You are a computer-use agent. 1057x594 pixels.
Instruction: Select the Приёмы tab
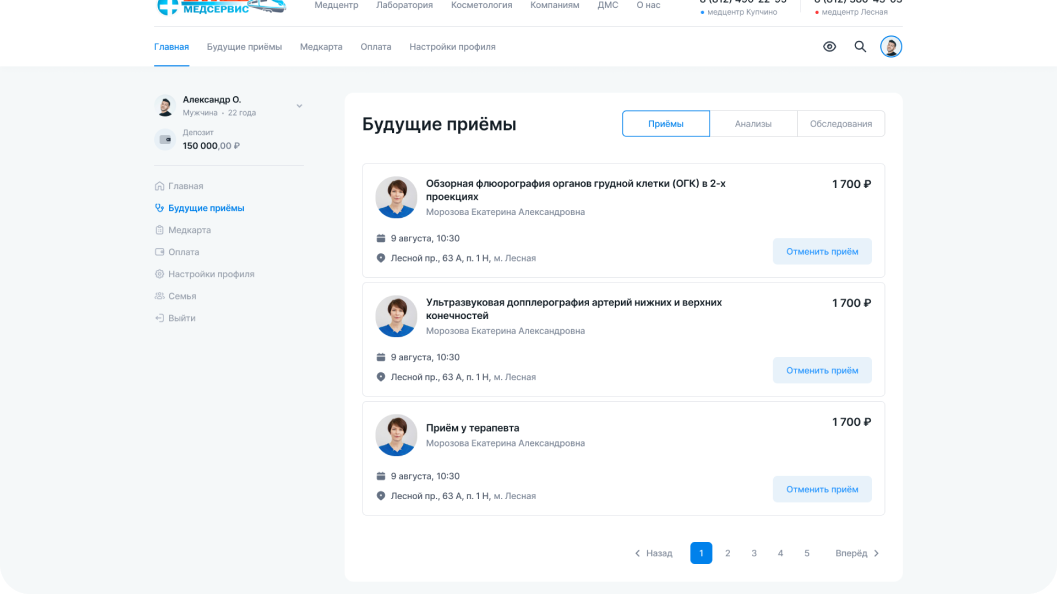click(666, 123)
